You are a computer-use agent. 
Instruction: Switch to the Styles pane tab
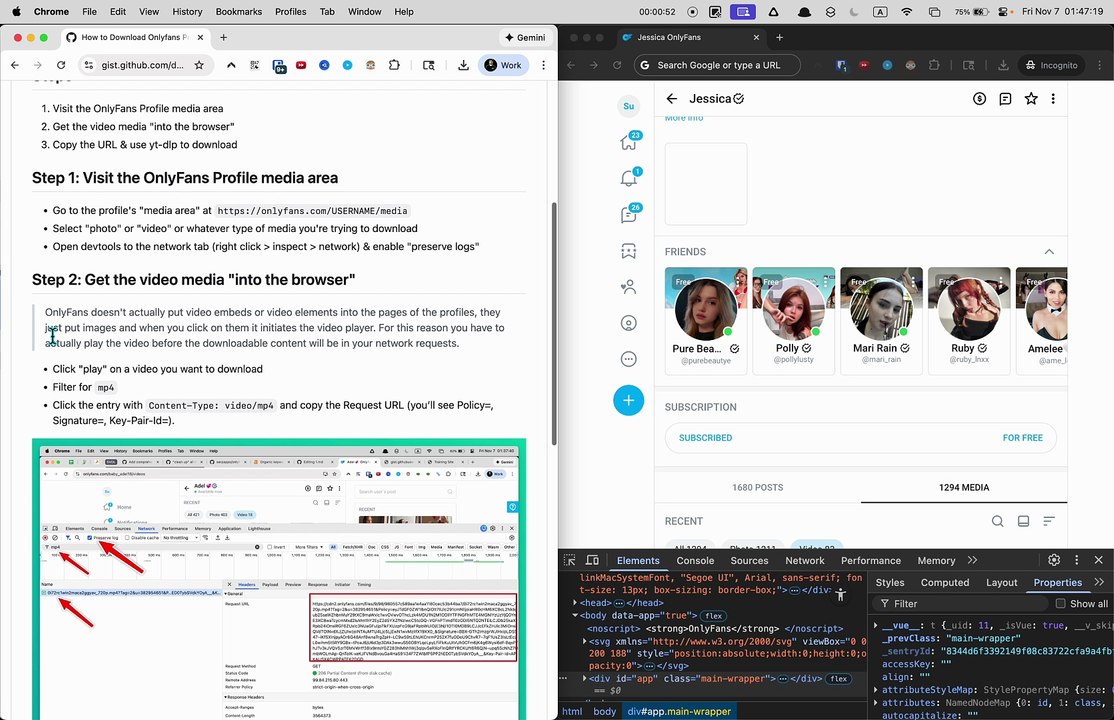click(x=889, y=582)
